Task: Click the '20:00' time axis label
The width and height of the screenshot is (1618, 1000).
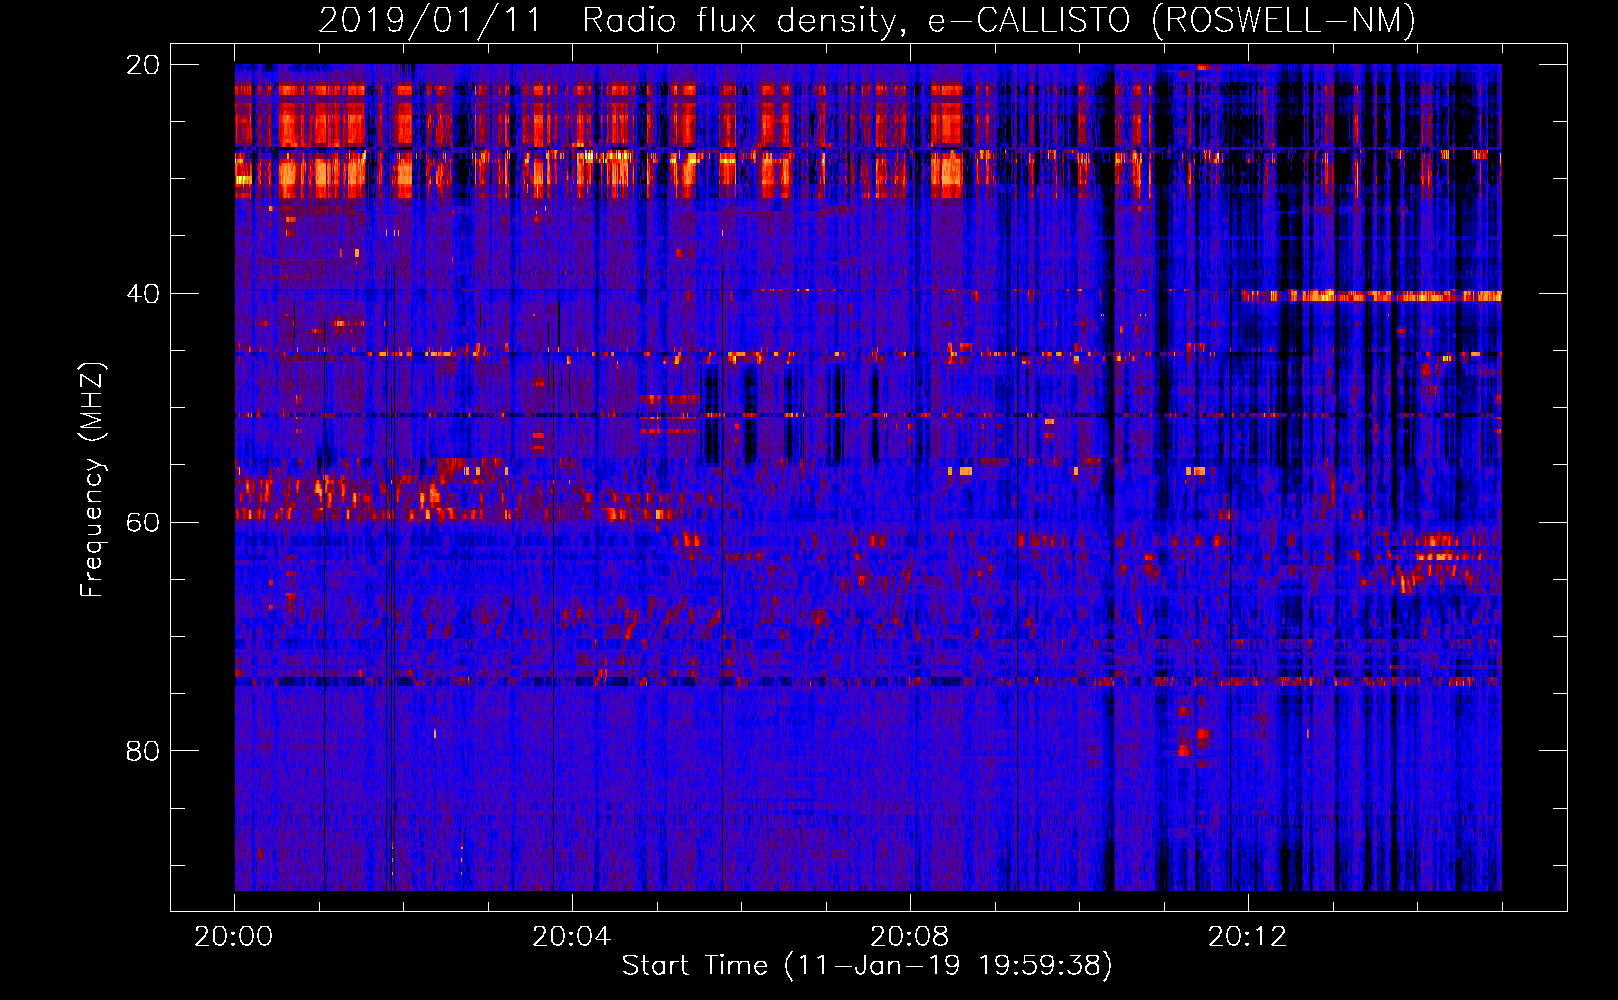Action: [234, 937]
